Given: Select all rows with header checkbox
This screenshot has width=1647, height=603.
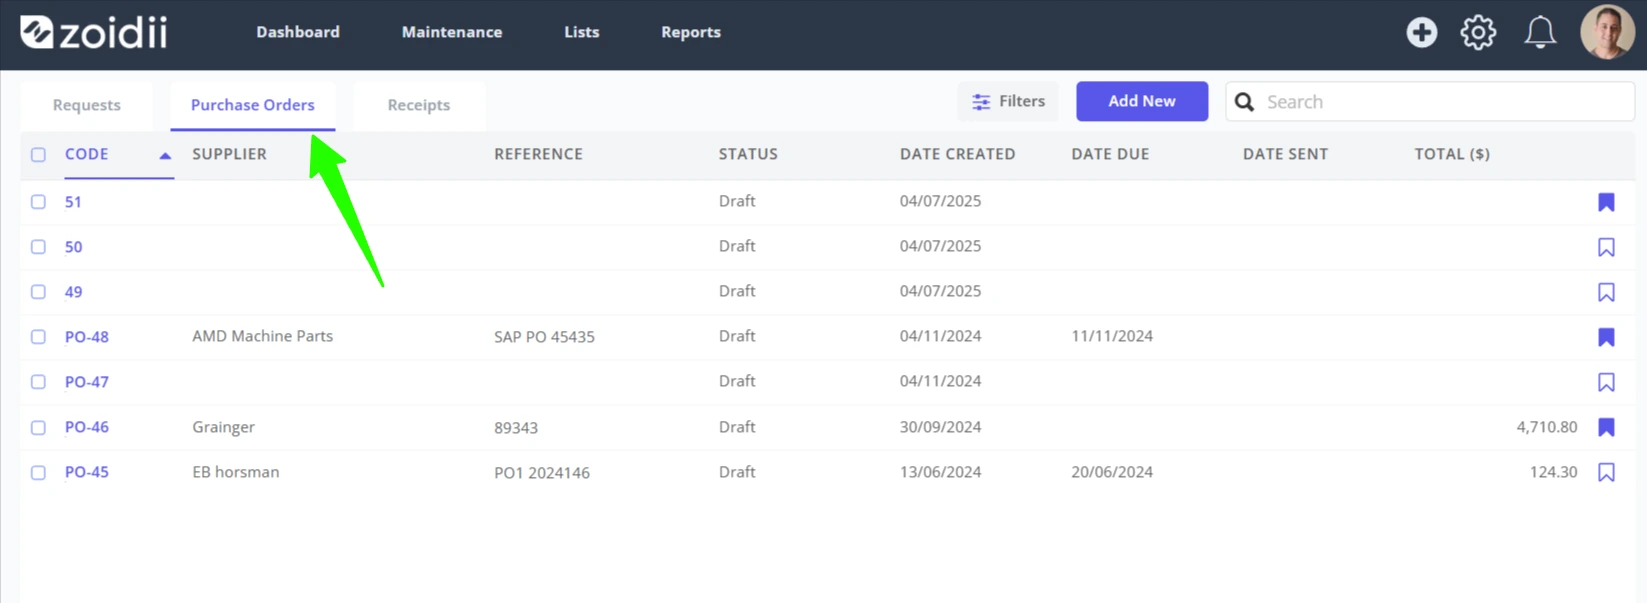Looking at the screenshot, I should click(x=38, y=155).
